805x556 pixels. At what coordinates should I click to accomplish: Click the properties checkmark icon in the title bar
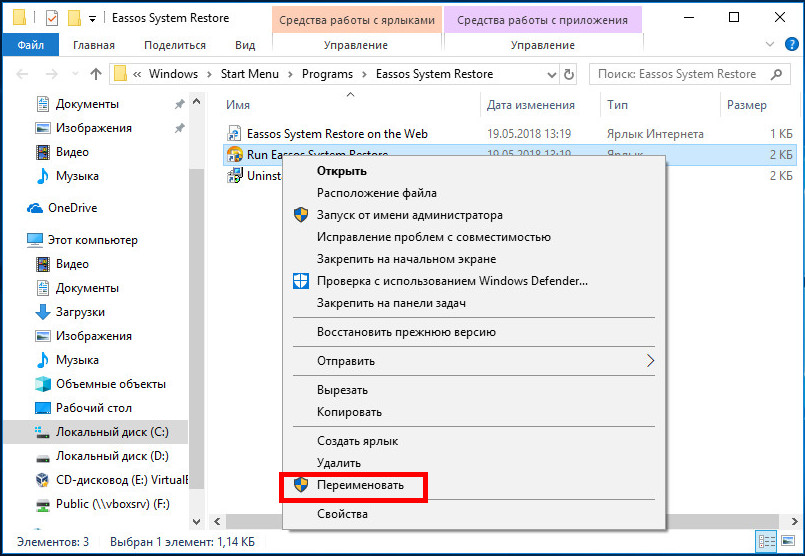[52, 18]
